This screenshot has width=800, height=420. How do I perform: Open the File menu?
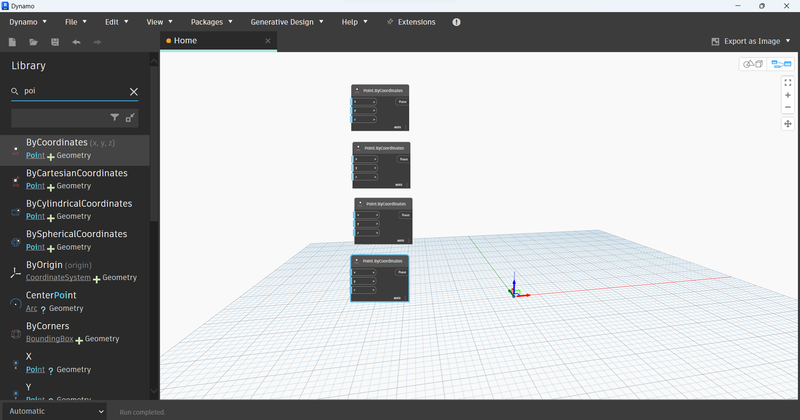click(76, 22)
